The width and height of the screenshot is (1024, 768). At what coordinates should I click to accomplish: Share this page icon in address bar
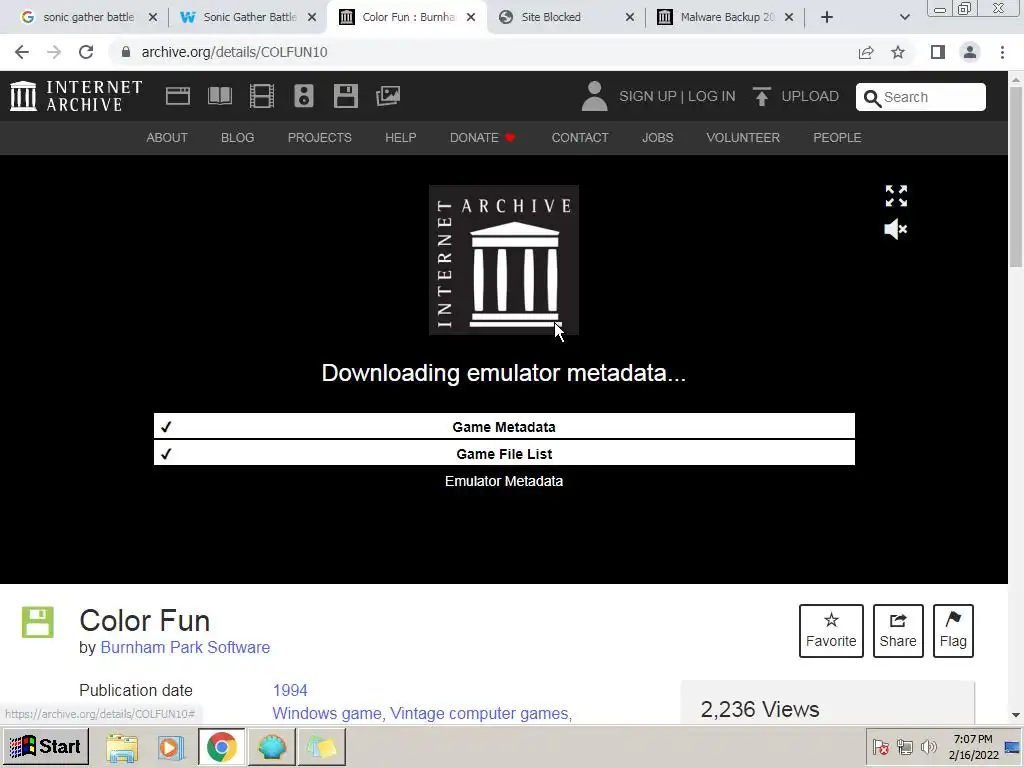(x=866, y=52)
